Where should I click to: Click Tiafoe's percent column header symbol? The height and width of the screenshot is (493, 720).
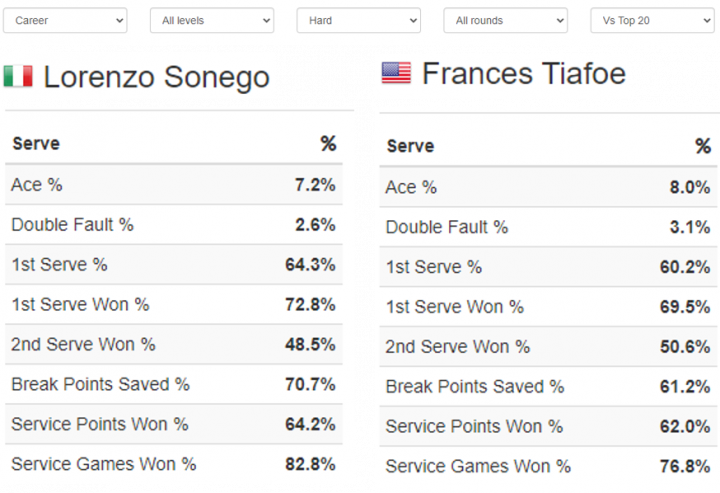point(703,146)
